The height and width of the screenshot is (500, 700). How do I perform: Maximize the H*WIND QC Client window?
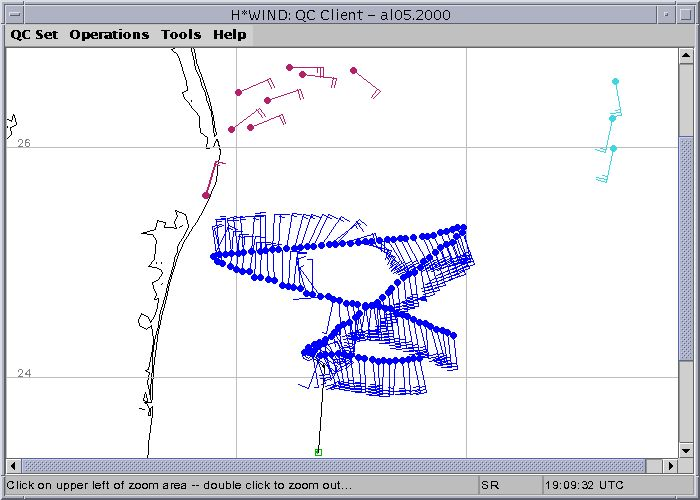pyautogui.click(x=685, y=12)
